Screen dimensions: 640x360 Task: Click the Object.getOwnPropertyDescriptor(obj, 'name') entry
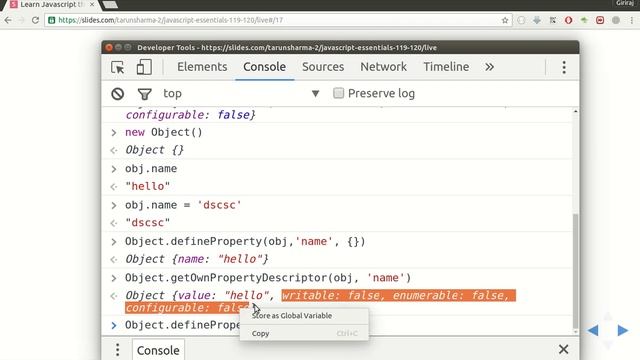pos(268,278)
